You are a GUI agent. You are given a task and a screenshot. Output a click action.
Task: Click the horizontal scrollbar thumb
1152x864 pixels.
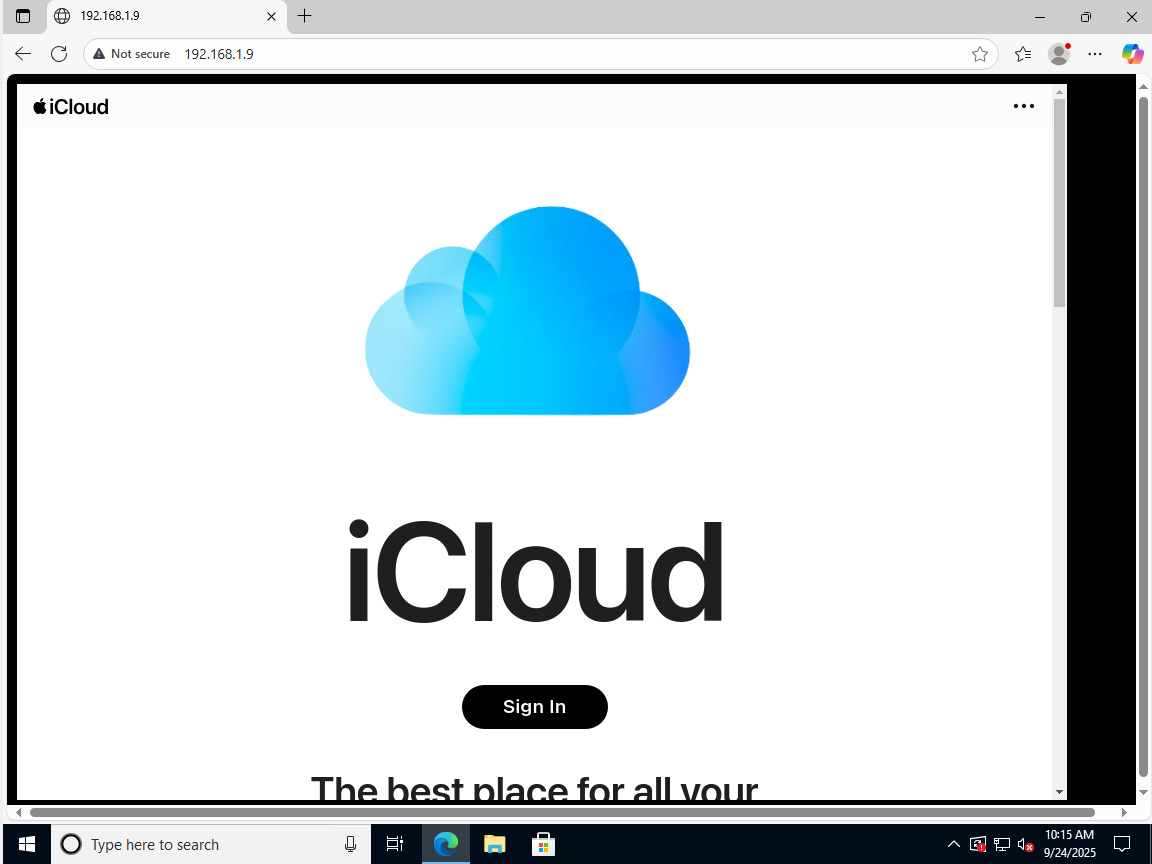pyautogui.click(x=562, y=813)
